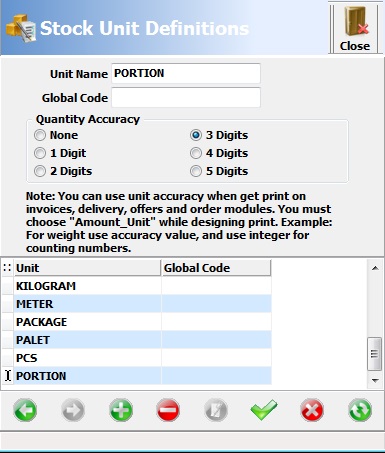The height and width of the screenshot is (453, 385).
Task: Go to previous record with green left arrow
Action: (x=25, y=410)
